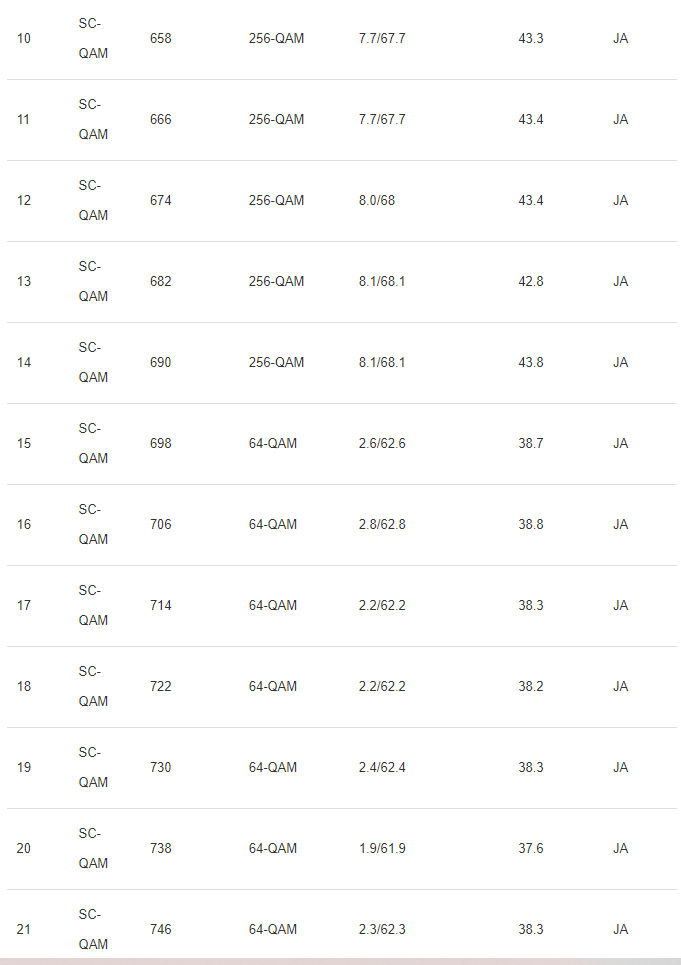Click frequency 738 for channel 20
The height and width of the screenshot is (965, 681).
pyautogui.click(x=160, y=849)
